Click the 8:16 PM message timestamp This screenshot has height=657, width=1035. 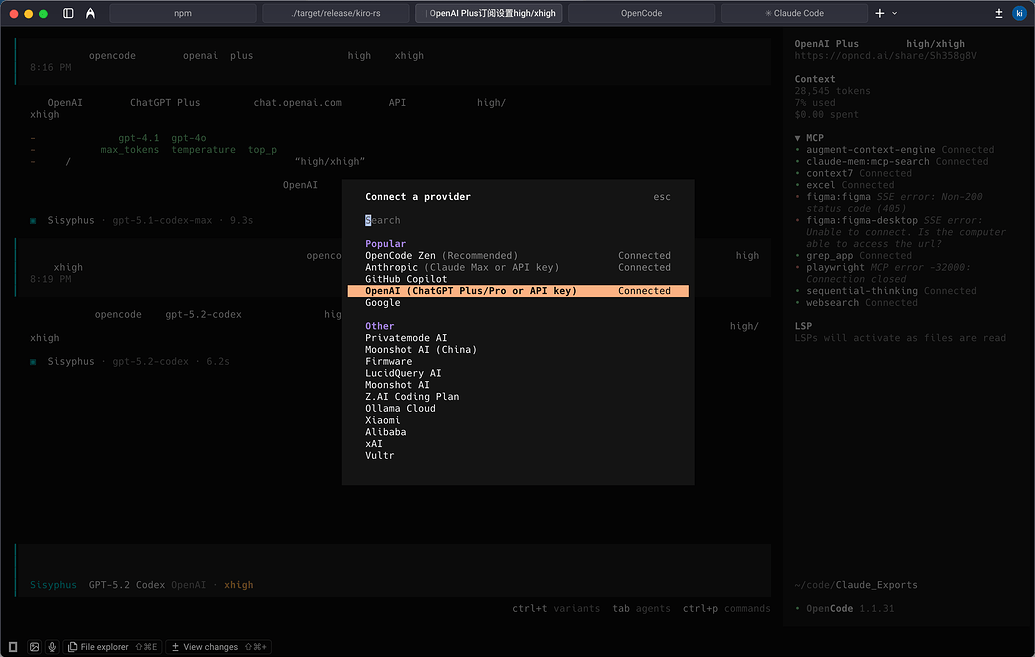pos(50,67)
